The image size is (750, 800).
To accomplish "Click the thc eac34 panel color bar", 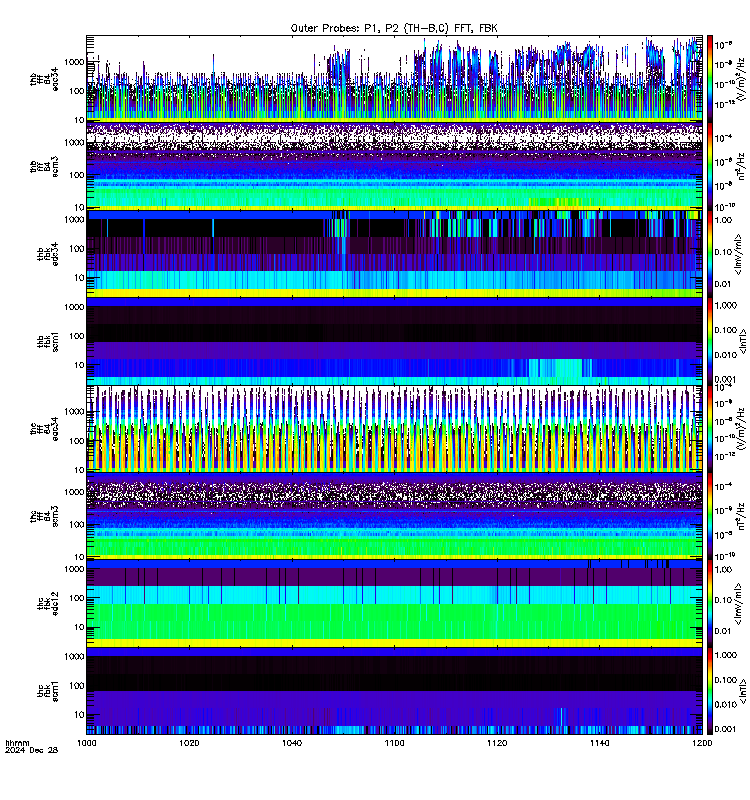I will coord(710,429).
